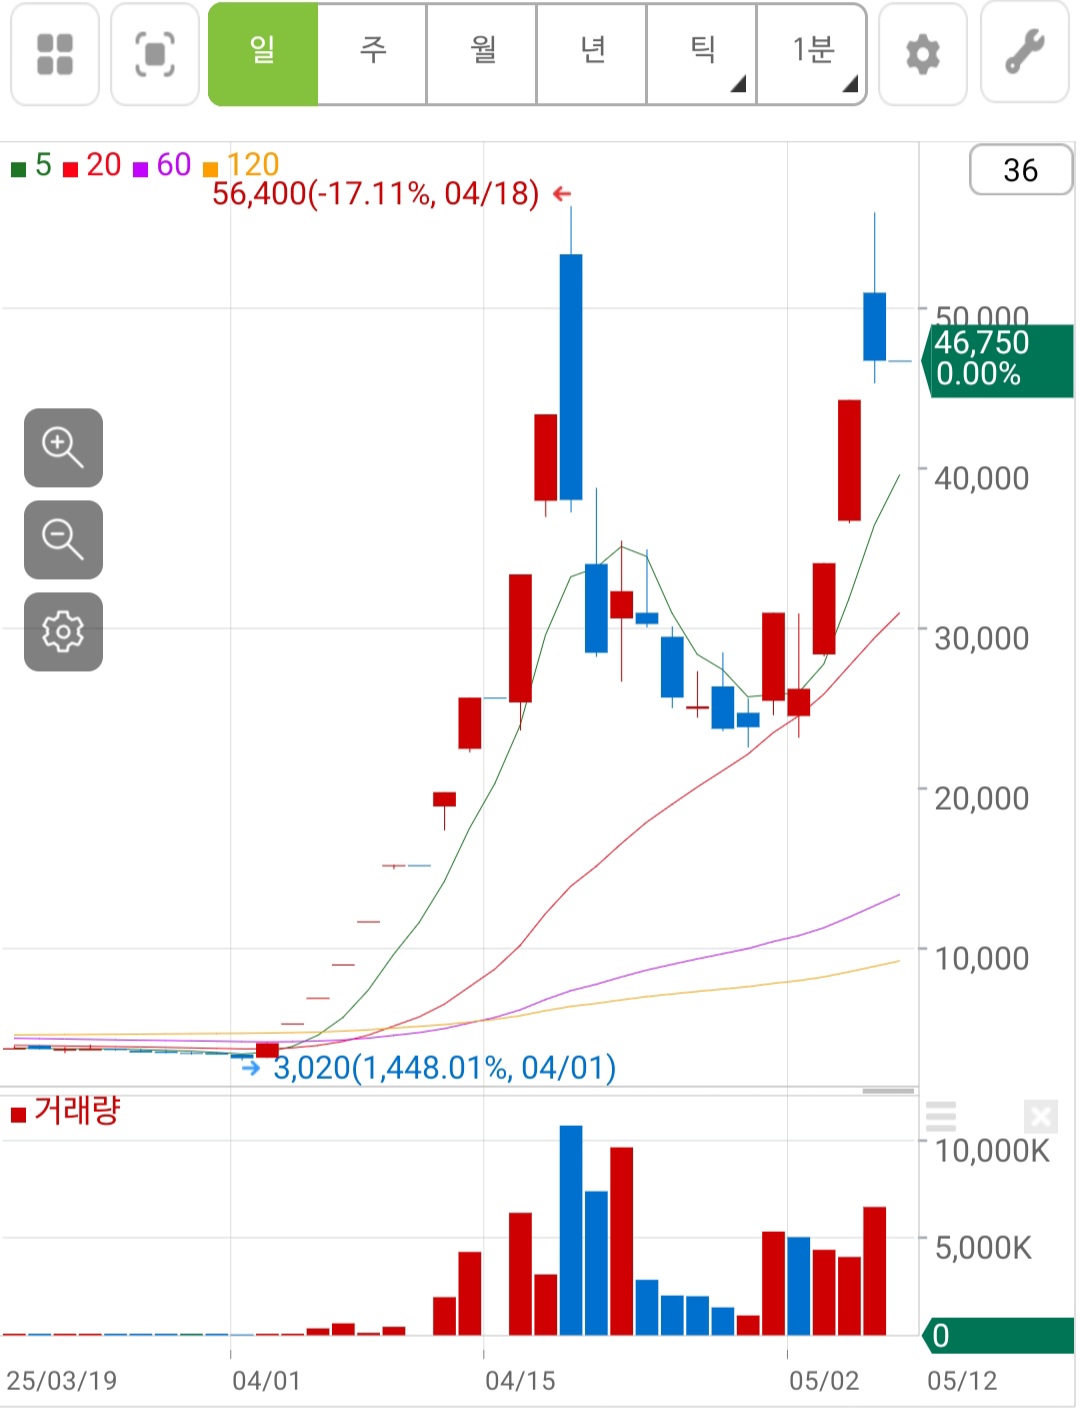Click the 5-day moving average green swatch

point(18,169)
